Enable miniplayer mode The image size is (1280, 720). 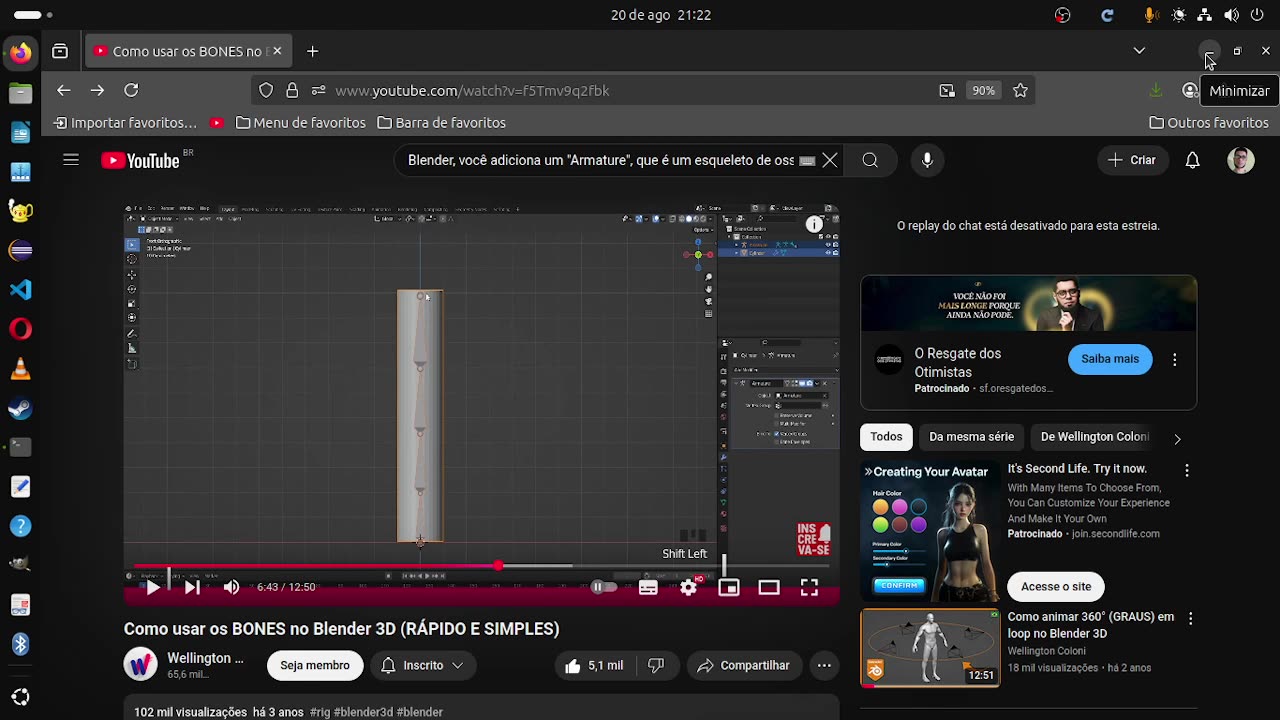click(729, 588)
